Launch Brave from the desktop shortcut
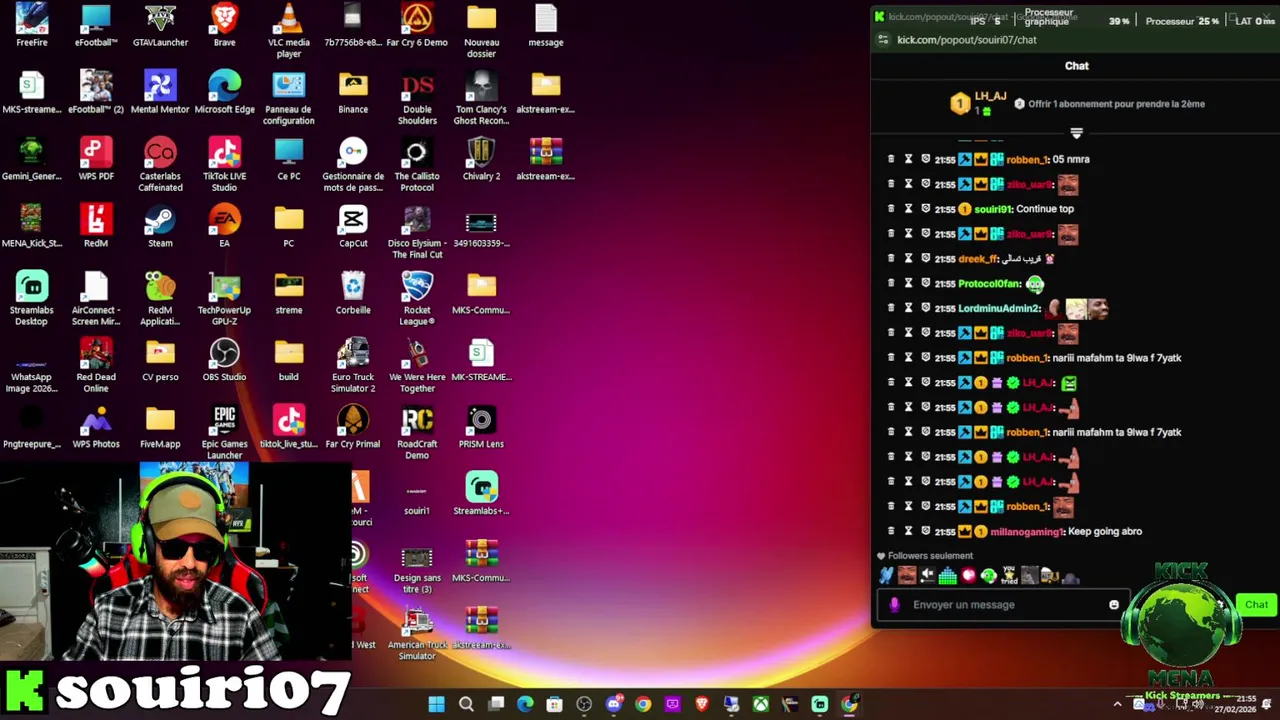Screen dimensions: 1280x720 click(224, 25)
